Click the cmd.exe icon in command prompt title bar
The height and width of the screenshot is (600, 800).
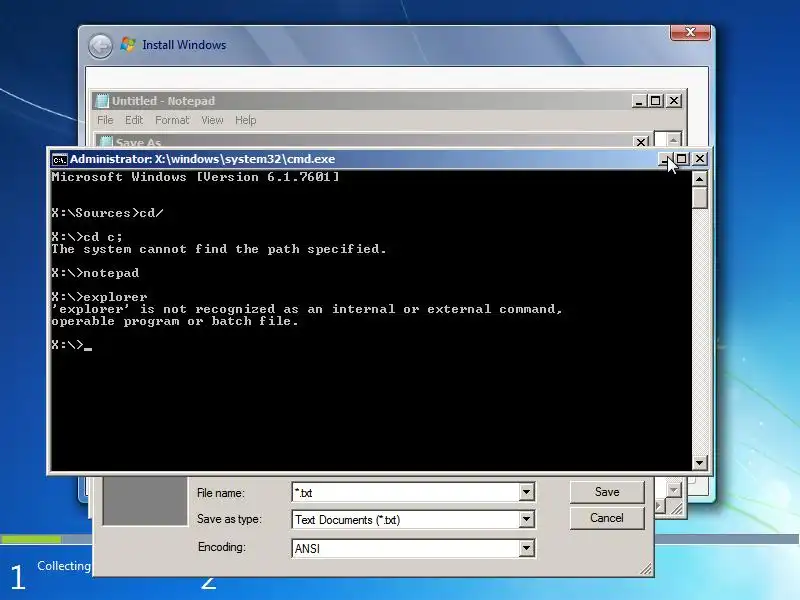59,160
